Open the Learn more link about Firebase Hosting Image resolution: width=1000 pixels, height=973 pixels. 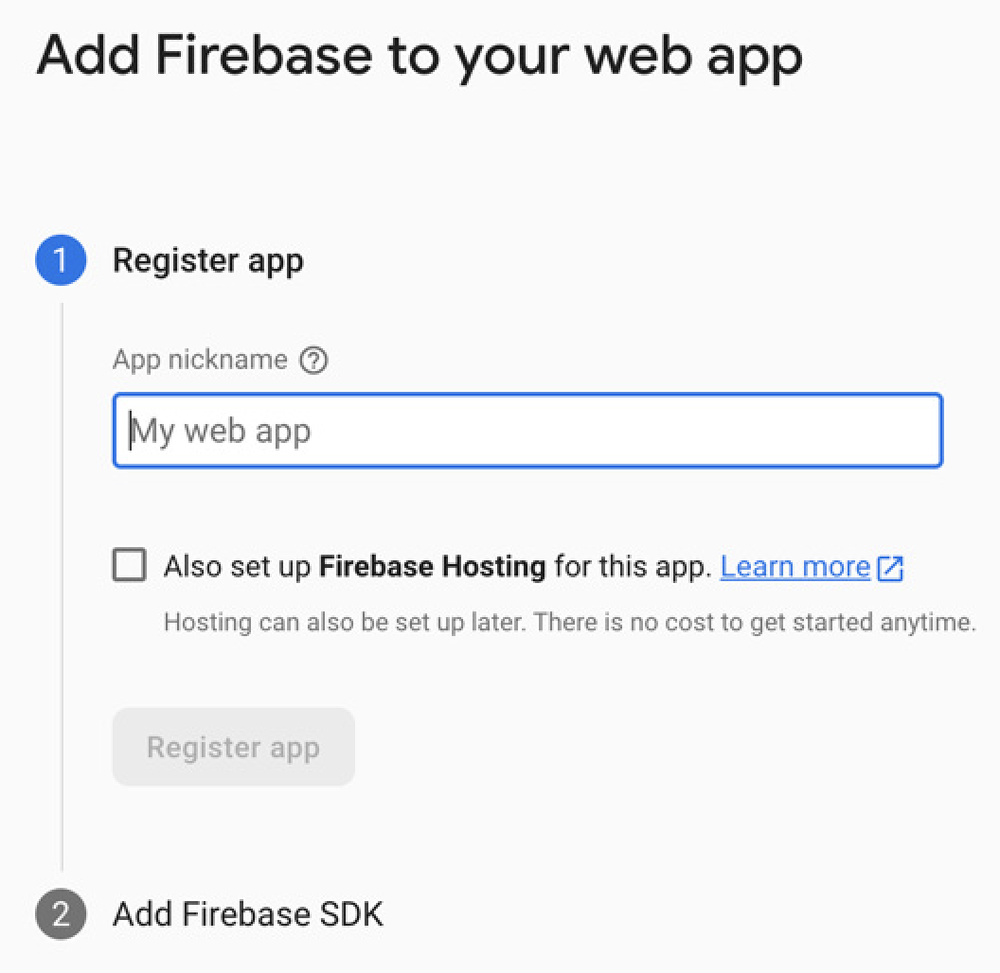794,566
